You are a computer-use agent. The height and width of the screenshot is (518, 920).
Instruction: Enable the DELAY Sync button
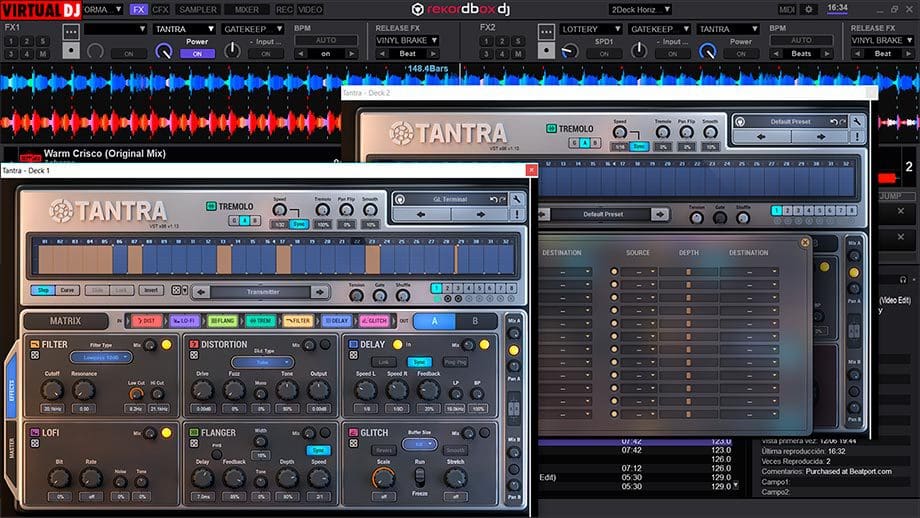click(x=419, y=362)
